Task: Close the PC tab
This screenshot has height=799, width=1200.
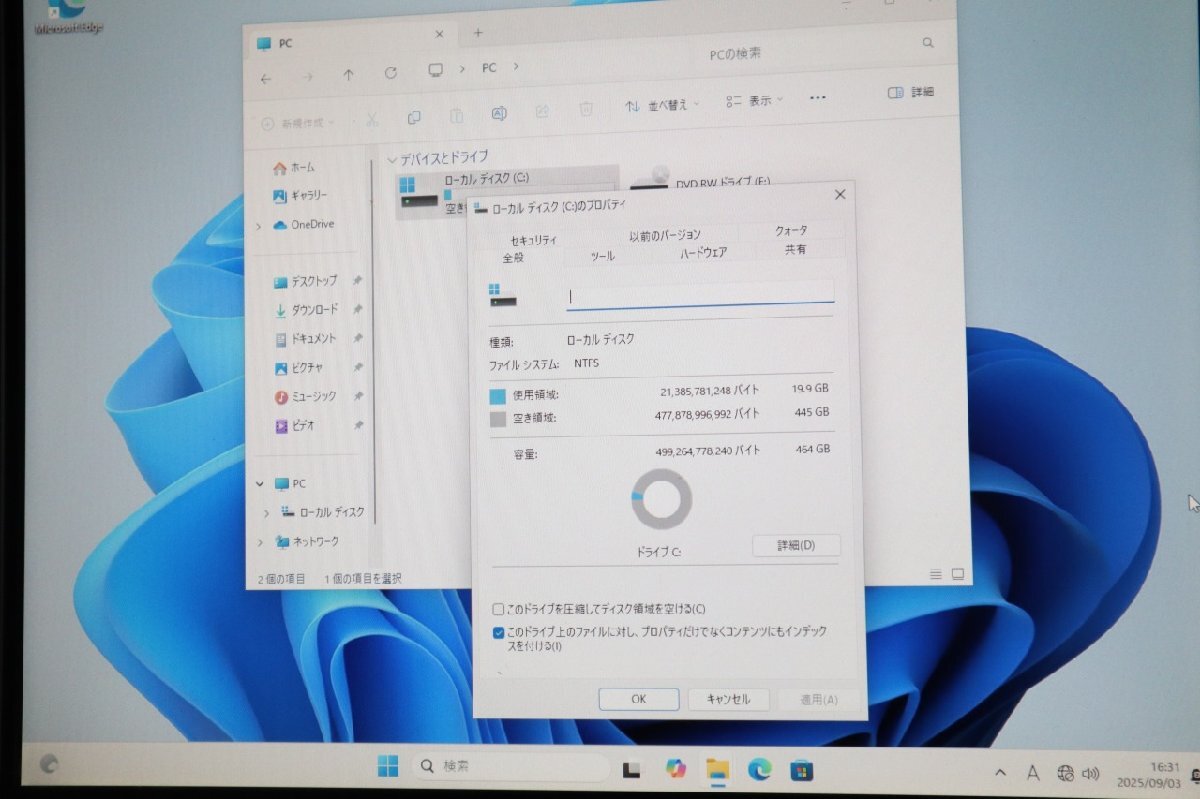Action: [439, 35]
